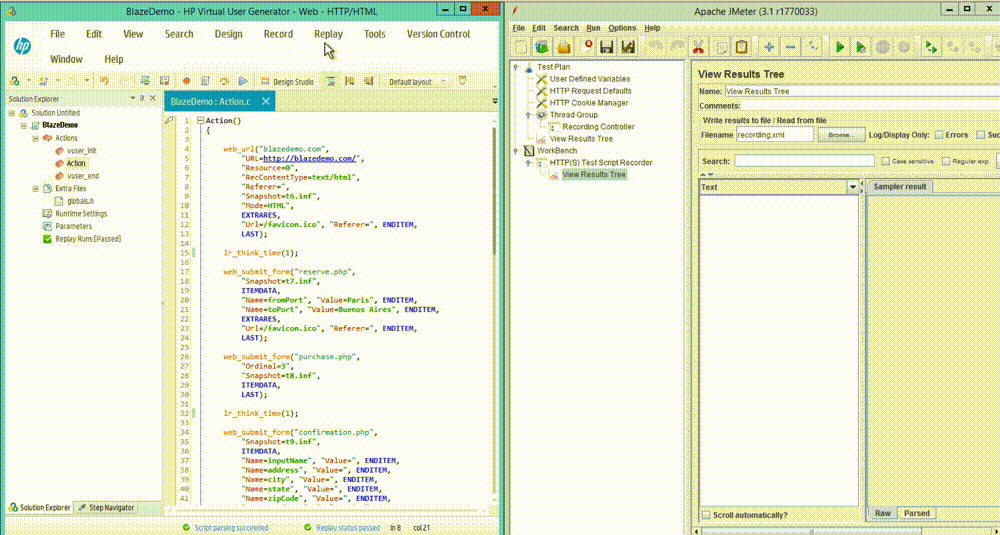Click into the Search input field

click(804, 161)
